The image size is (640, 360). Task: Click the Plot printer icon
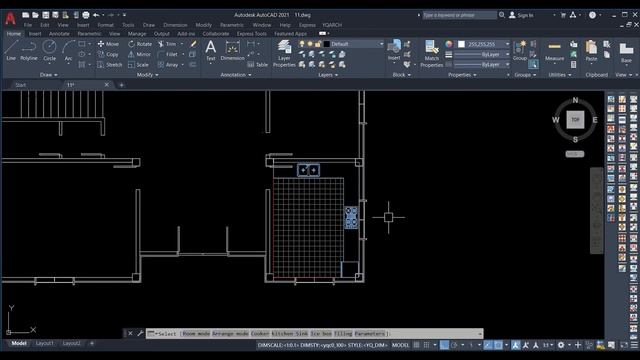point(86,15)
